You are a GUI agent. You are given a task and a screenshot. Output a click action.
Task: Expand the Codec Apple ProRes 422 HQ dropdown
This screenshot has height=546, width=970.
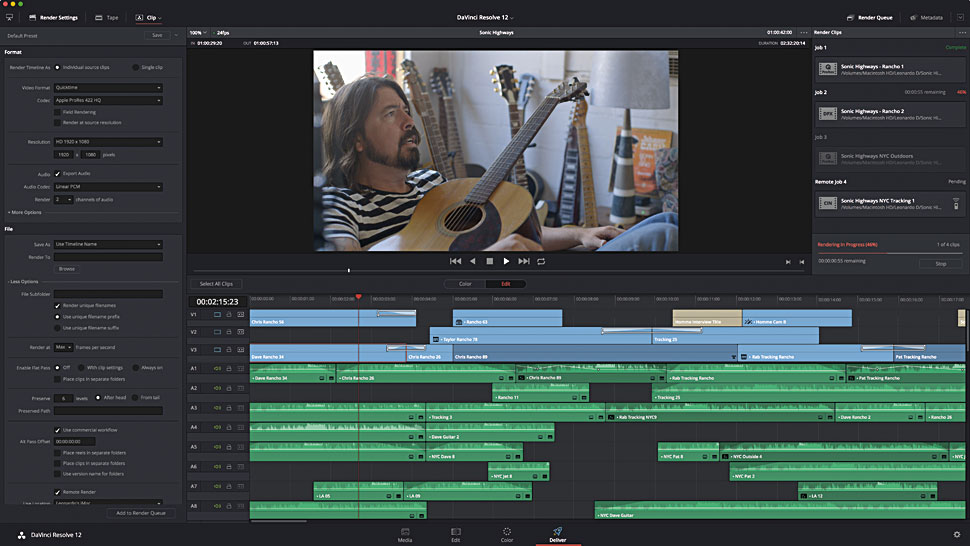coord(108,100)
